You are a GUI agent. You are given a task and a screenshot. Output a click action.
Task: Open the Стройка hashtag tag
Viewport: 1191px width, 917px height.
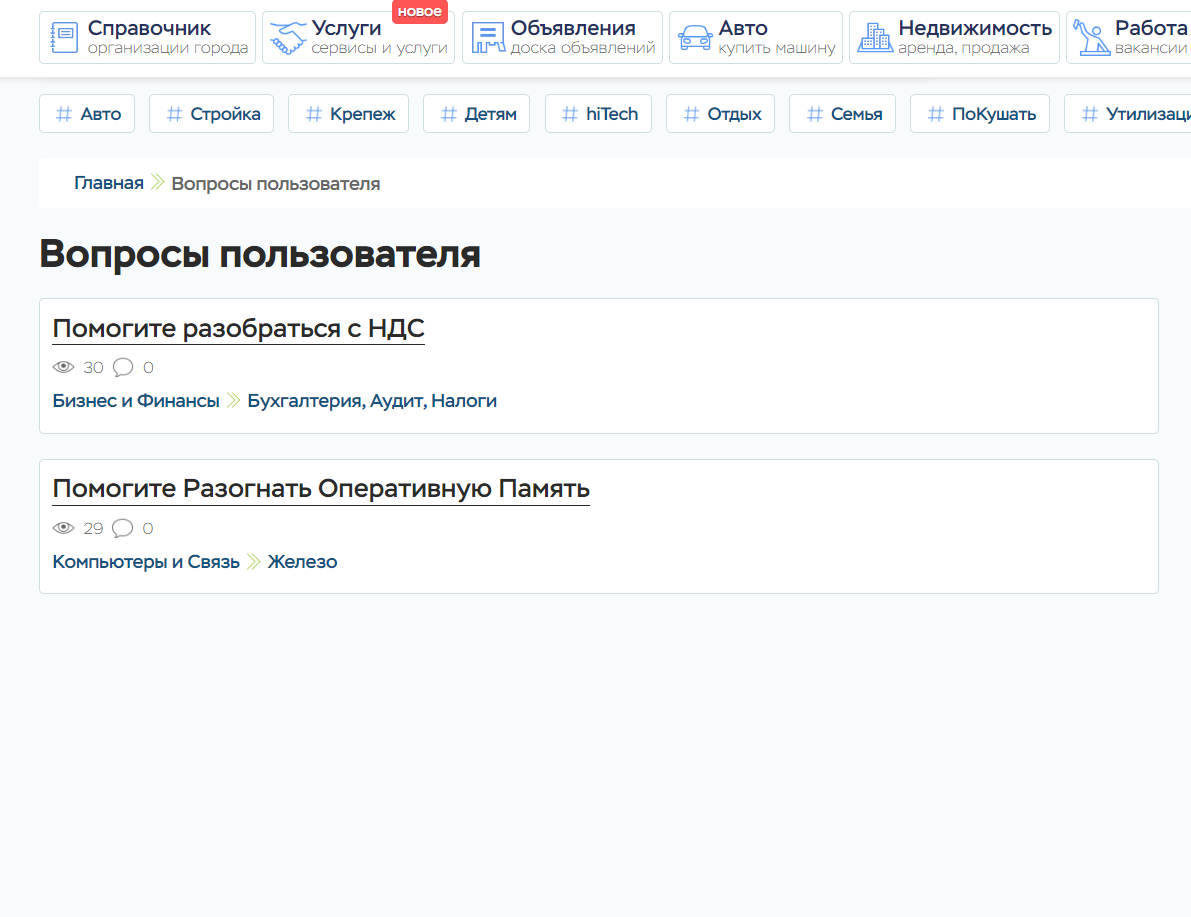pyautogui.click(x=212, y=114)
